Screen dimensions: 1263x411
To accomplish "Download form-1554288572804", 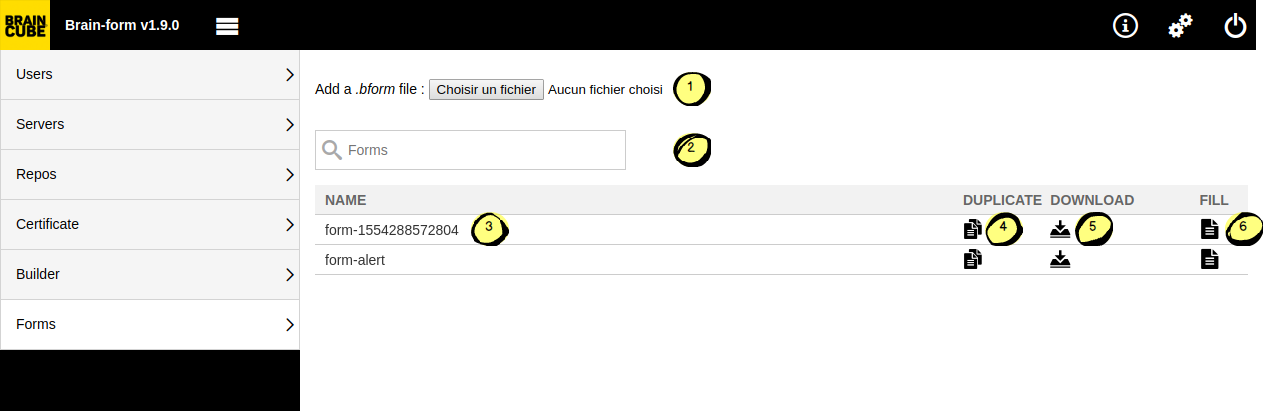I will click(x=1060, y=230).
